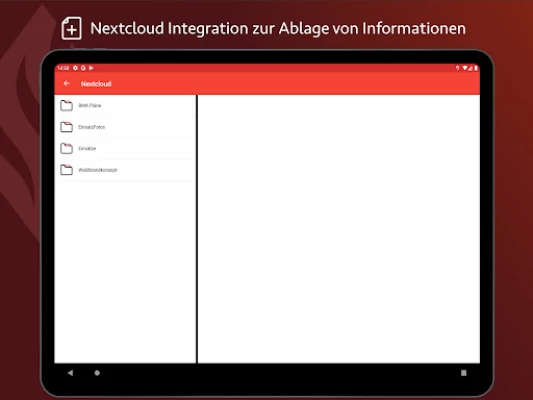Tap the settings gear status bar icon

pyautogui.click(x=75, y=68)
